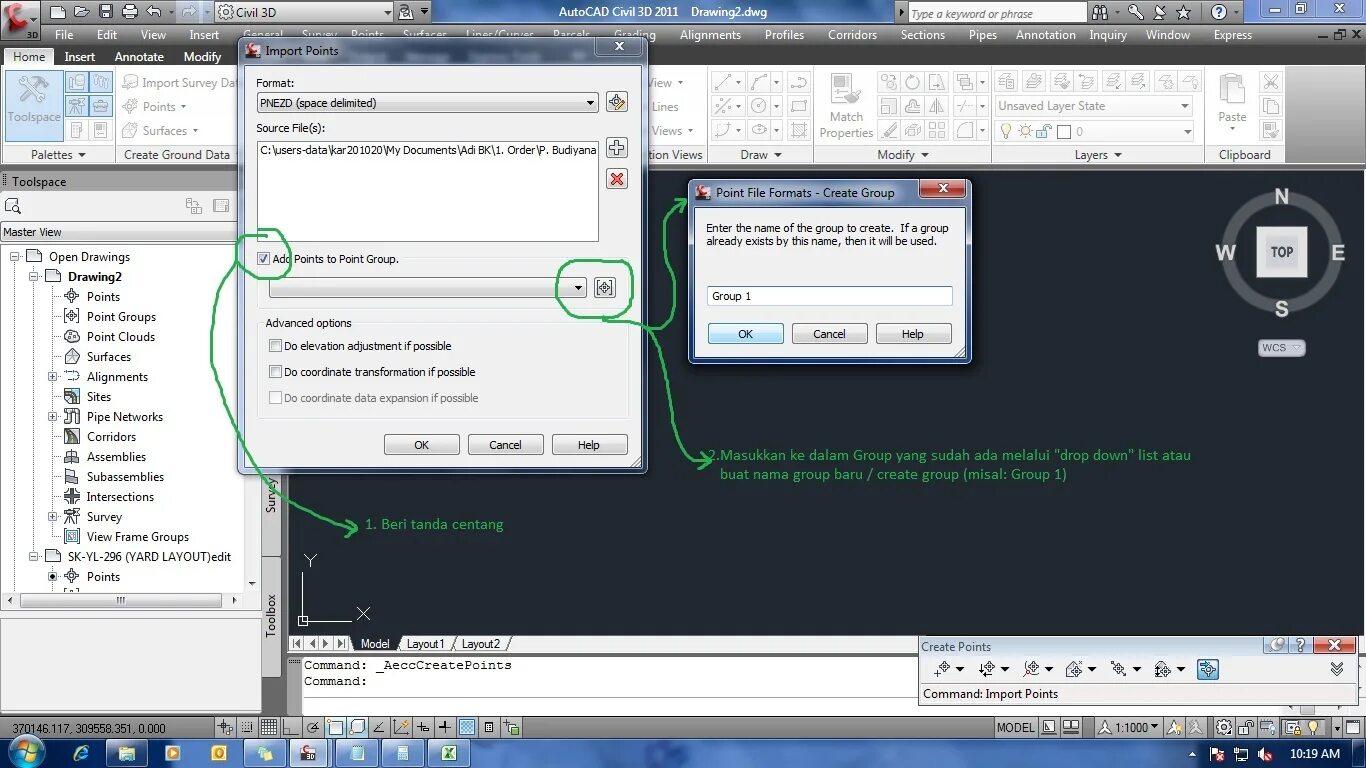Open the Annotate ribbon tab
Screen dimensions: 1366x768
139,57
